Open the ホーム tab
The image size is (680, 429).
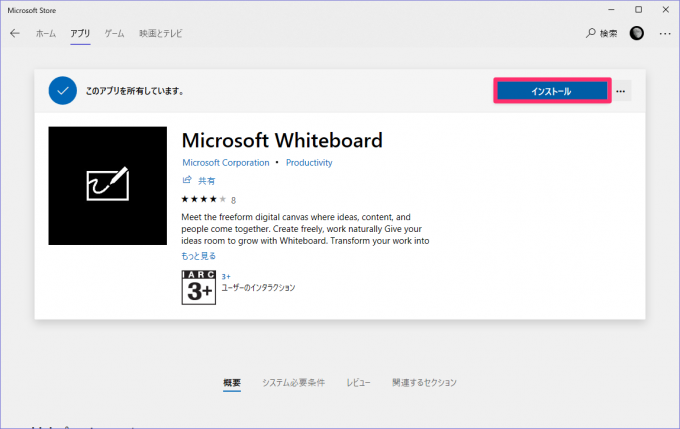[x=46, y=33]
